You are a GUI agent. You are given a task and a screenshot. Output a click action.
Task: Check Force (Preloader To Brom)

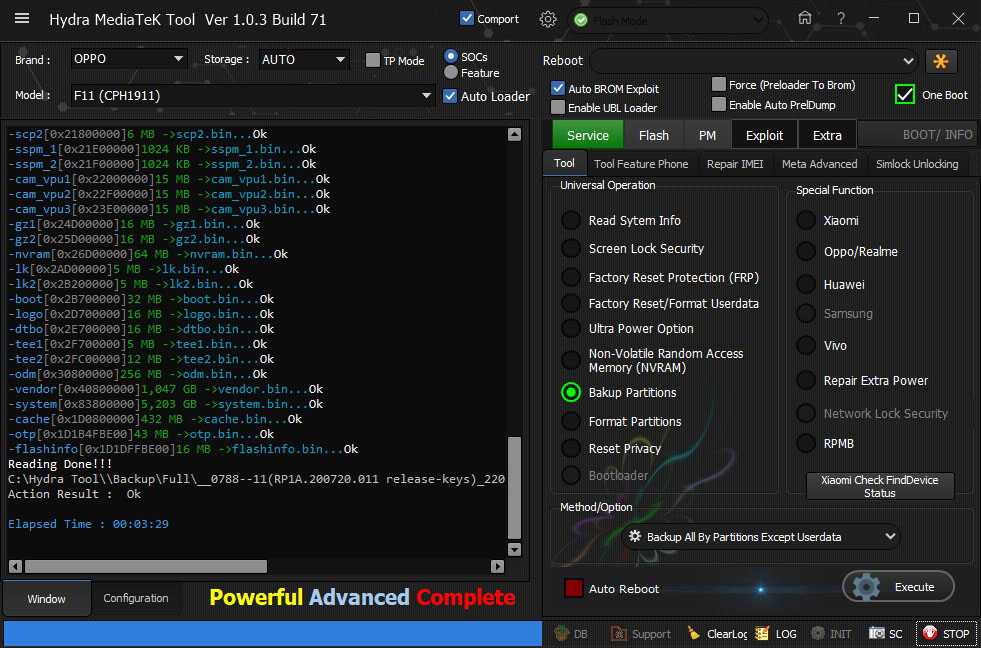tap(719, 84)
